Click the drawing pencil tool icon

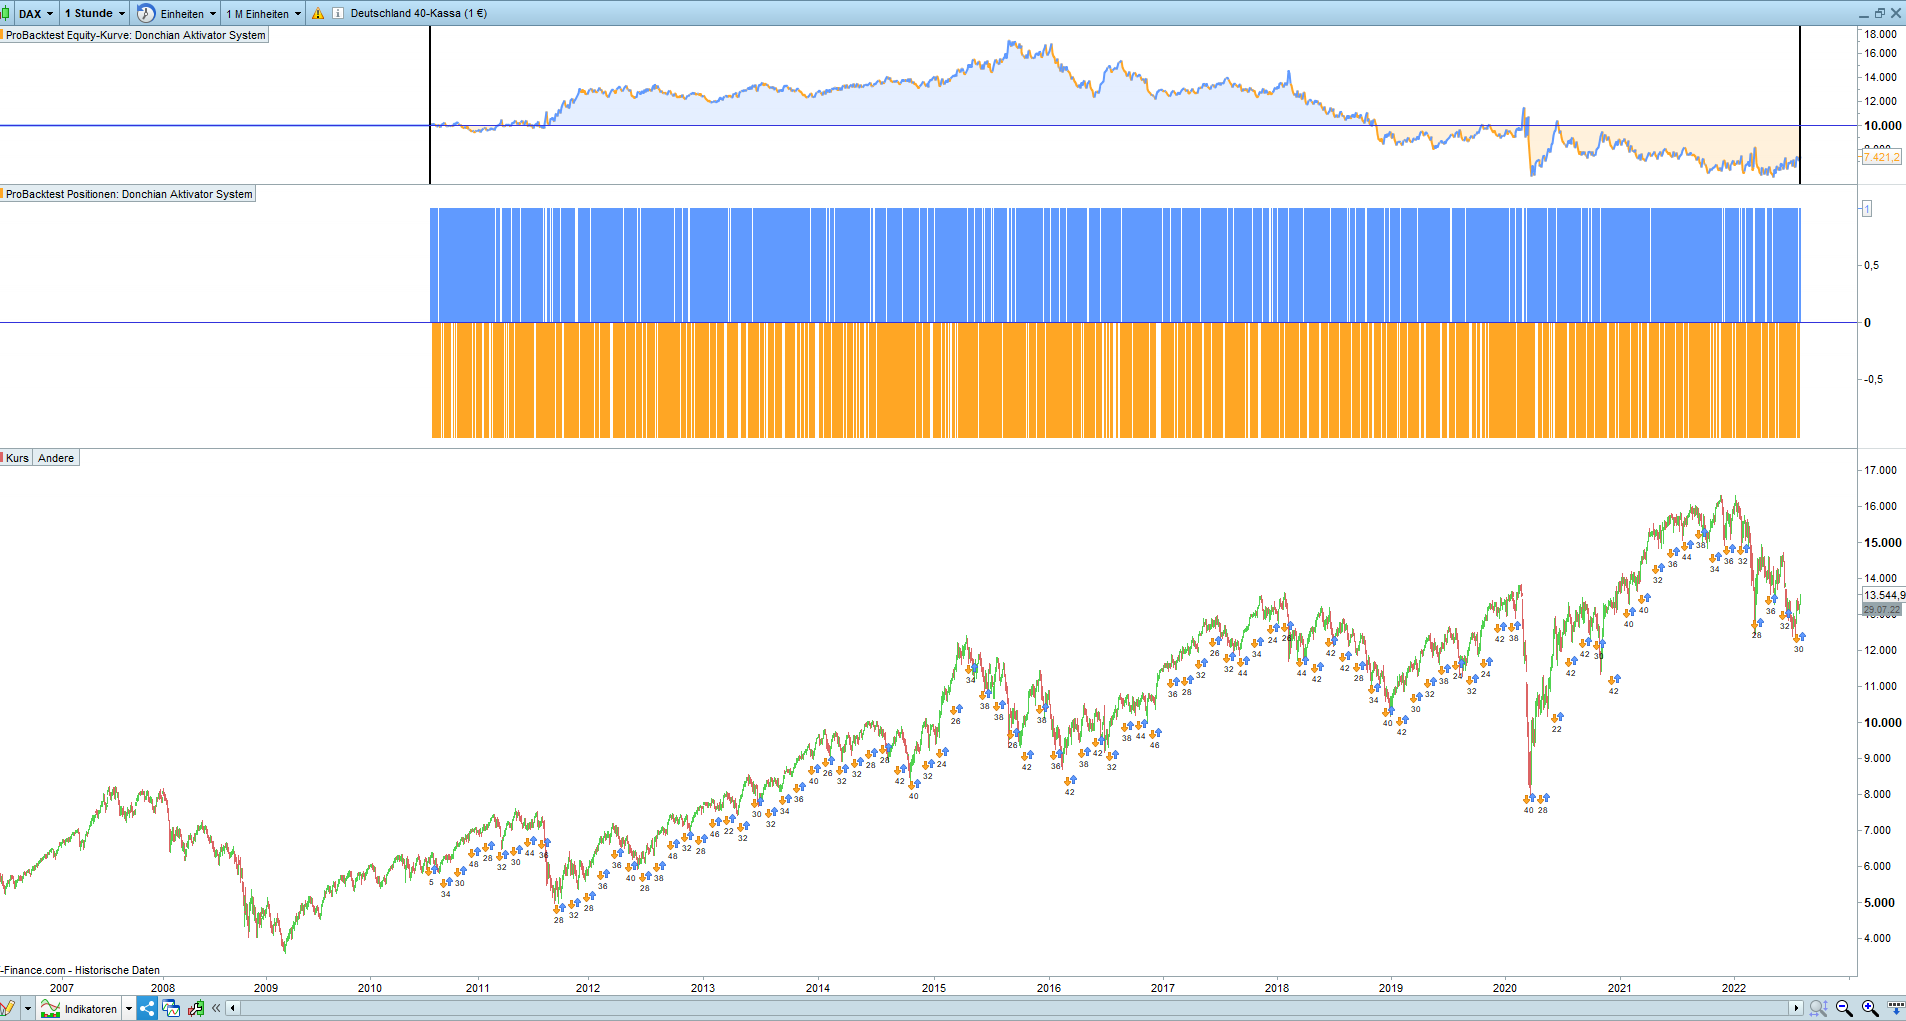(8, 1008)
